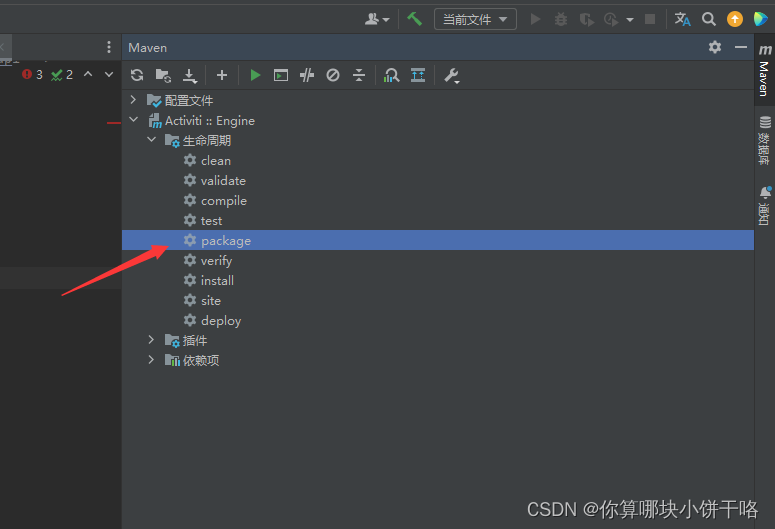
Task: Collapse the 生命周期 lifecycle node
Action: (151, 140)
